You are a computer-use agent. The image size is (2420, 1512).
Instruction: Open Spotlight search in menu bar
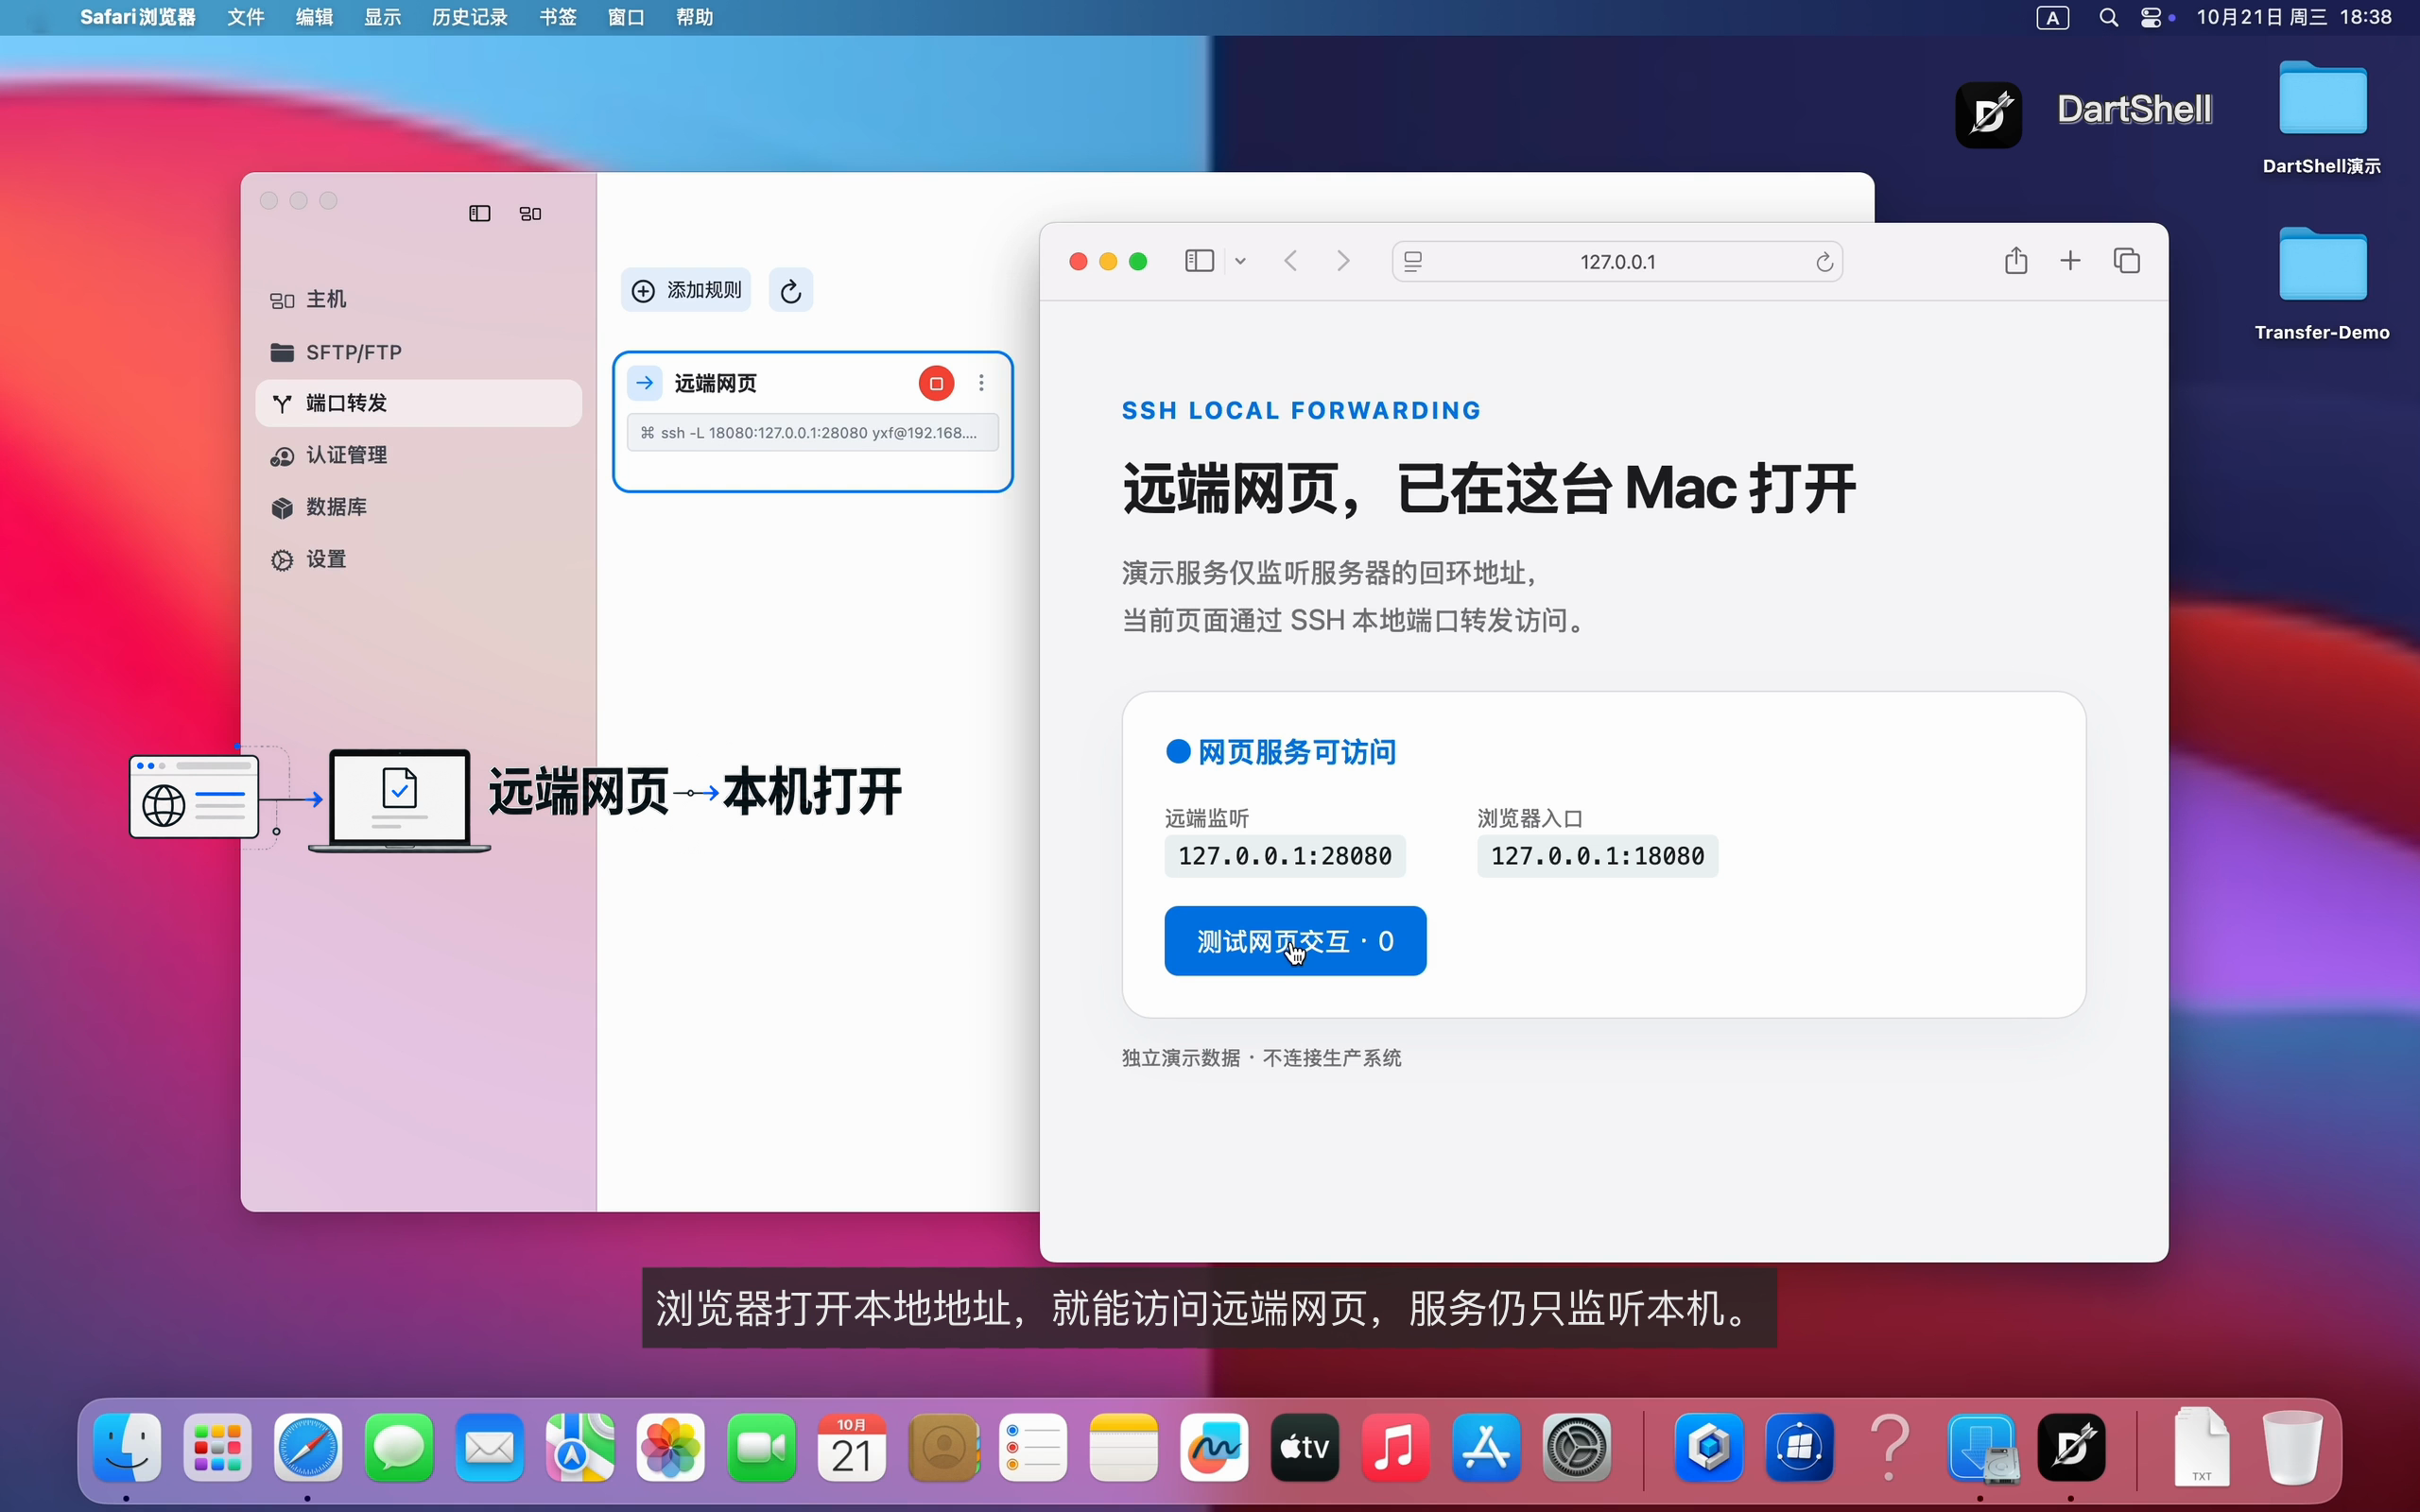[x=2108, y=17]
